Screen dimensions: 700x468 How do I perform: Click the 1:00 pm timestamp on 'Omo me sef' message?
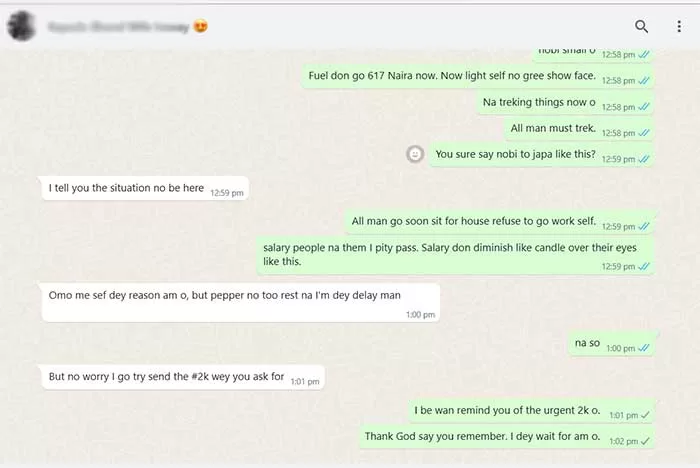420,314
